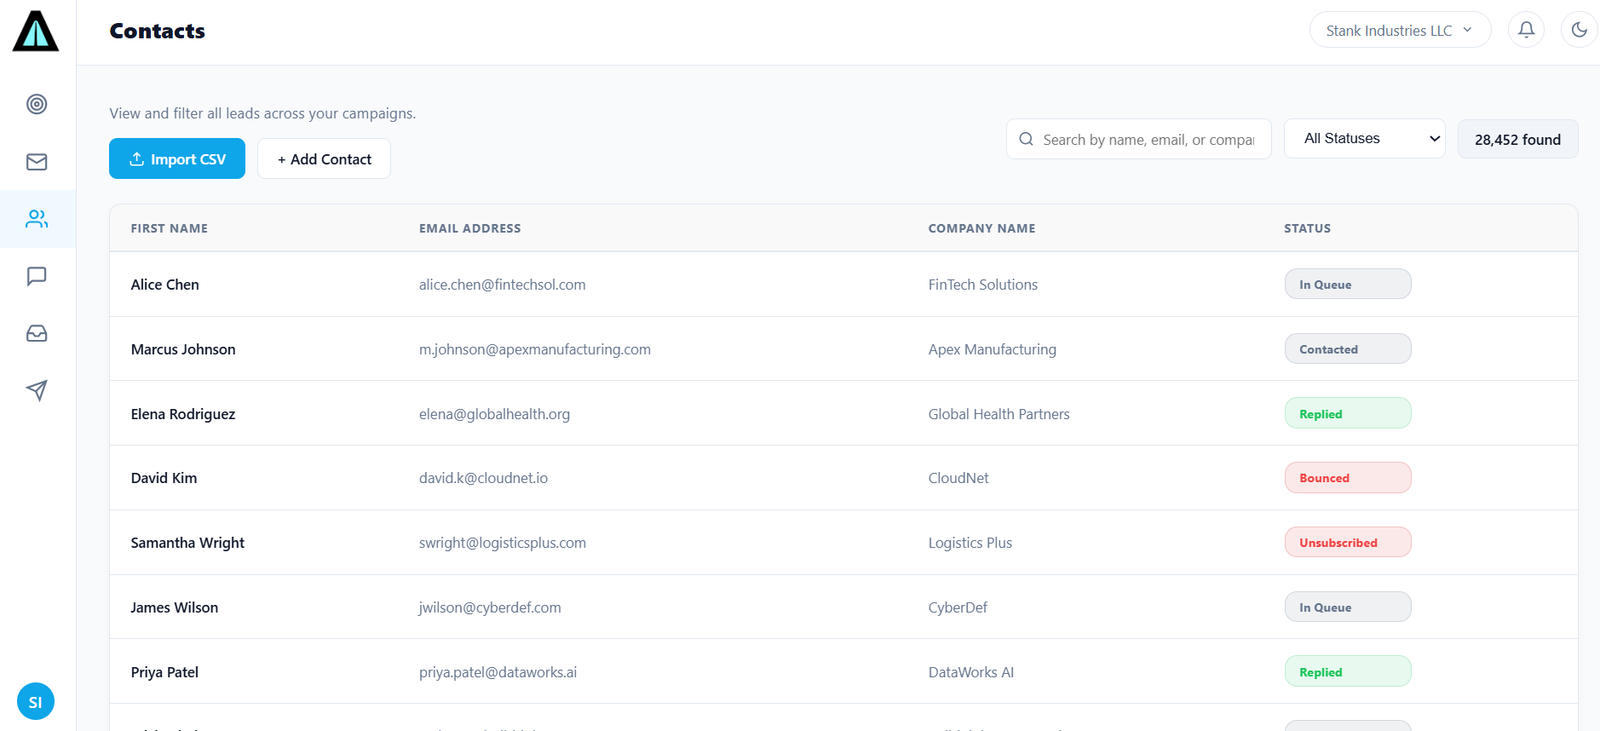
Task: Click the EMAIL ADDRESS column header
Action: tap(470, 229)
